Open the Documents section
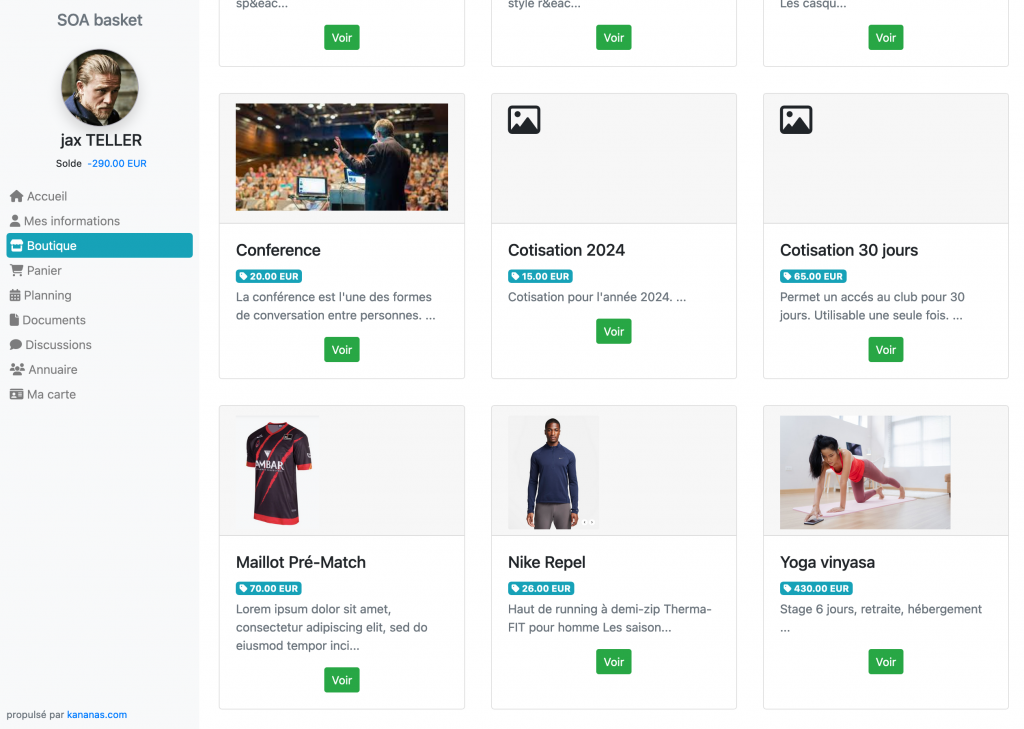 tap(99, 320)
